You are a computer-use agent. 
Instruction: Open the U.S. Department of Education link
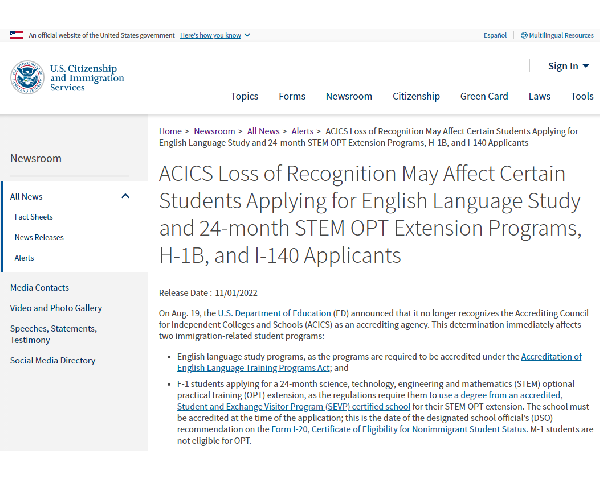pos(274,313)
